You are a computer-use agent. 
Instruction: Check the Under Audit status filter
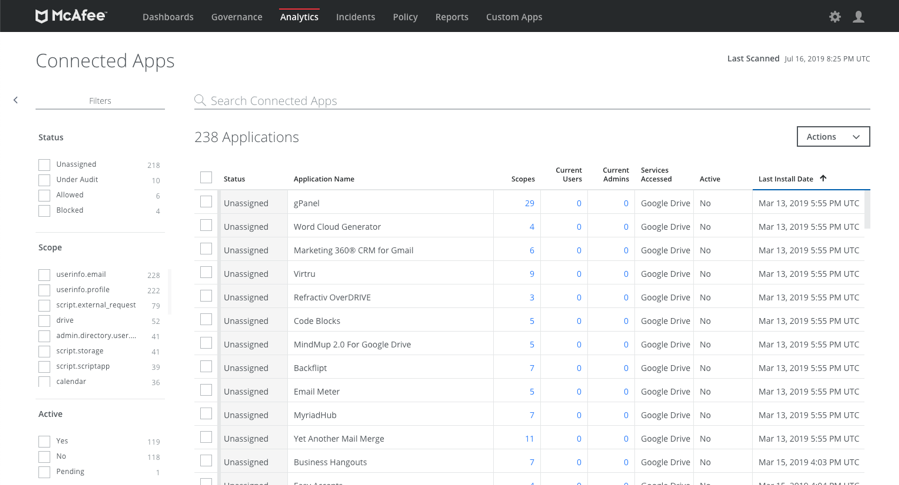coord(44,180)
